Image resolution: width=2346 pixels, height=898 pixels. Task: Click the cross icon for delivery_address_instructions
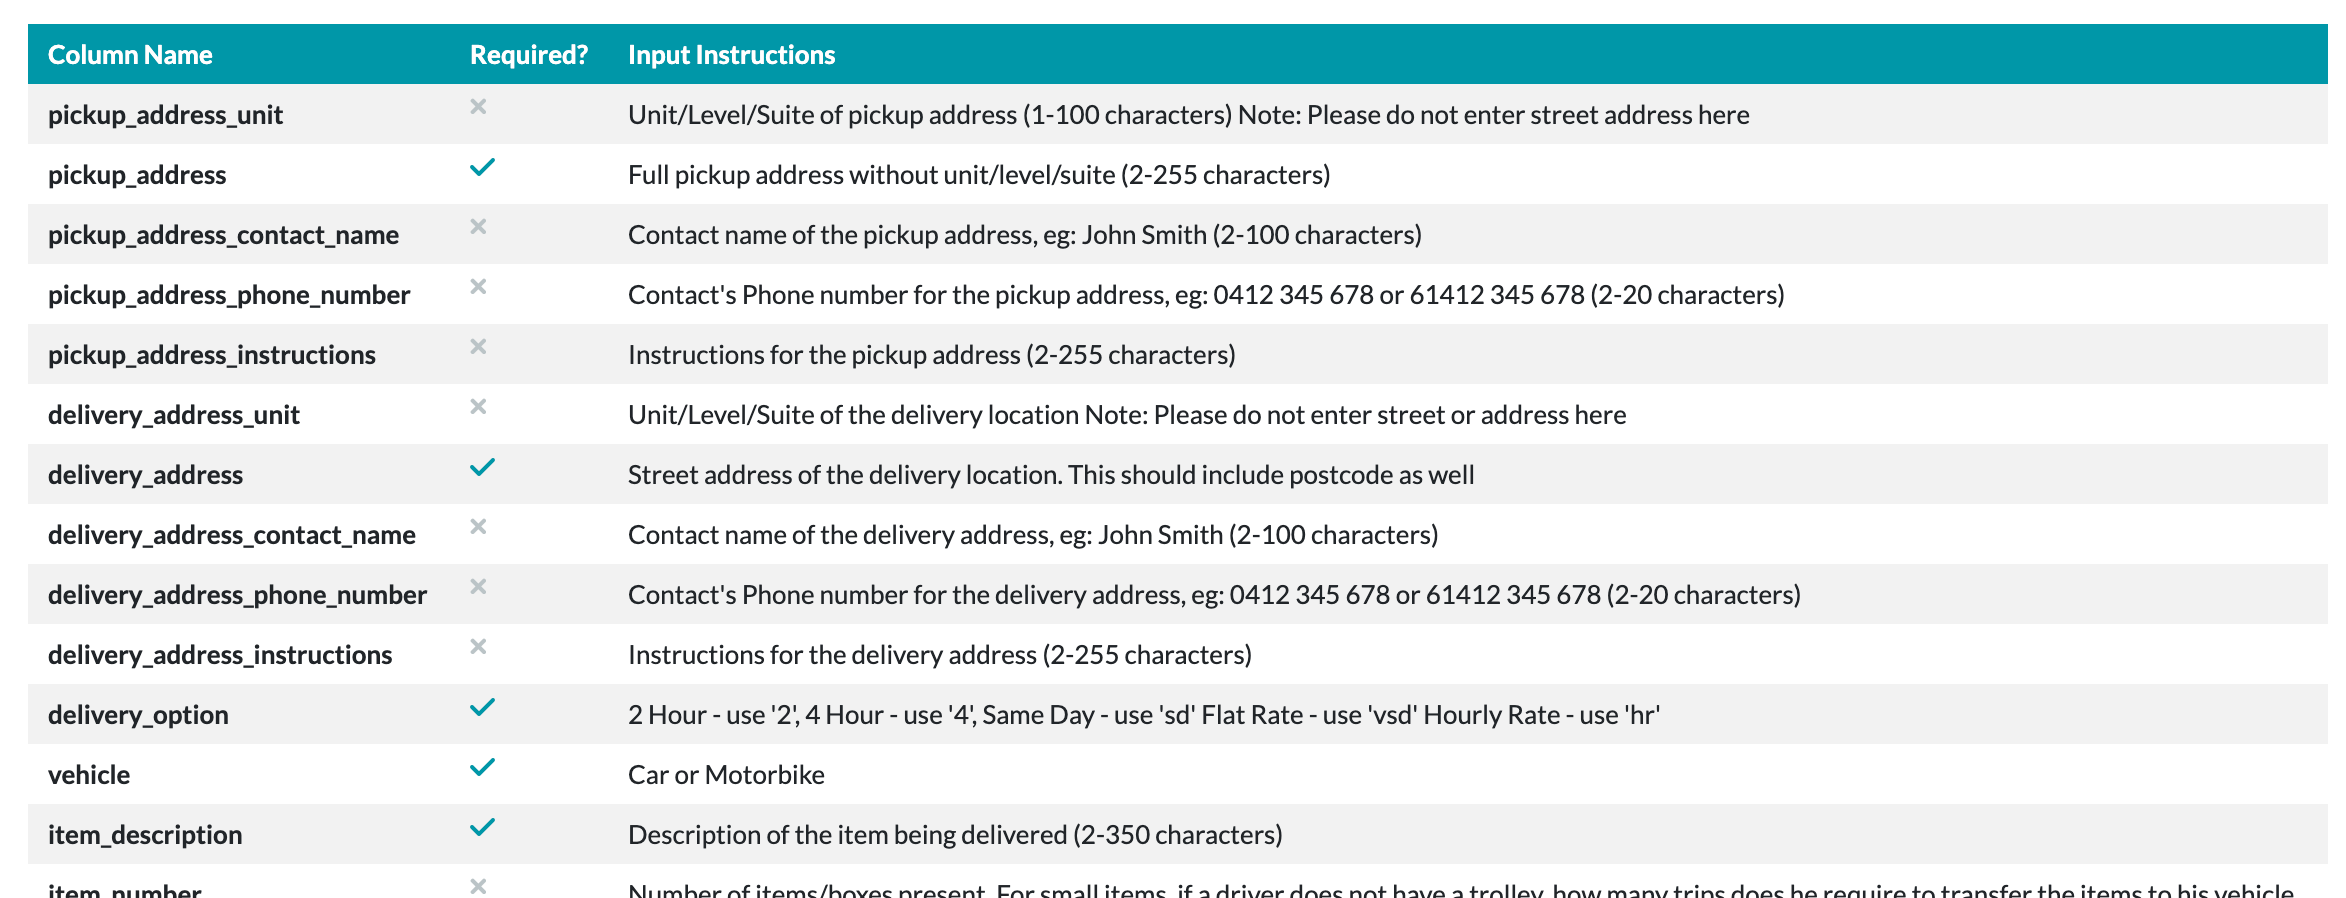point(478,646)
